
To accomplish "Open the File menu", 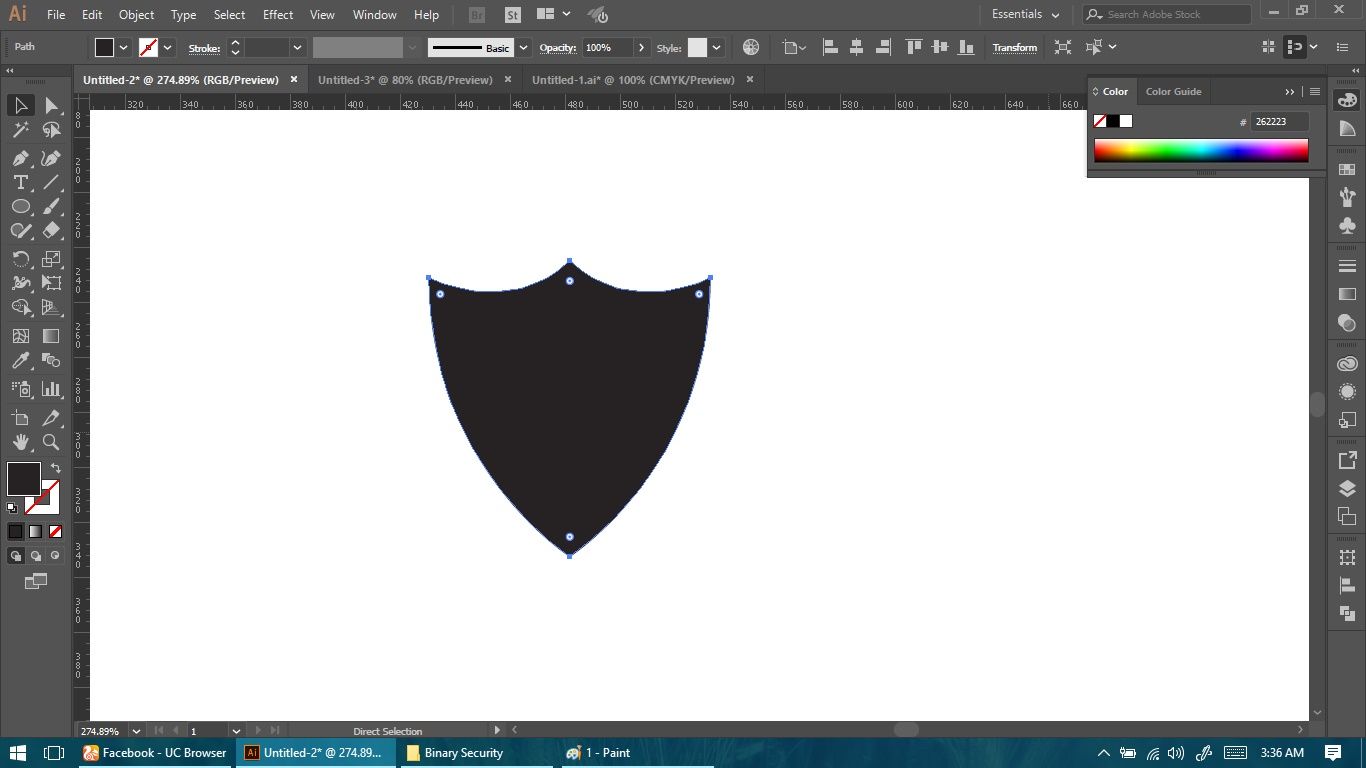I will pyautogui.click(x=56, y=15).
